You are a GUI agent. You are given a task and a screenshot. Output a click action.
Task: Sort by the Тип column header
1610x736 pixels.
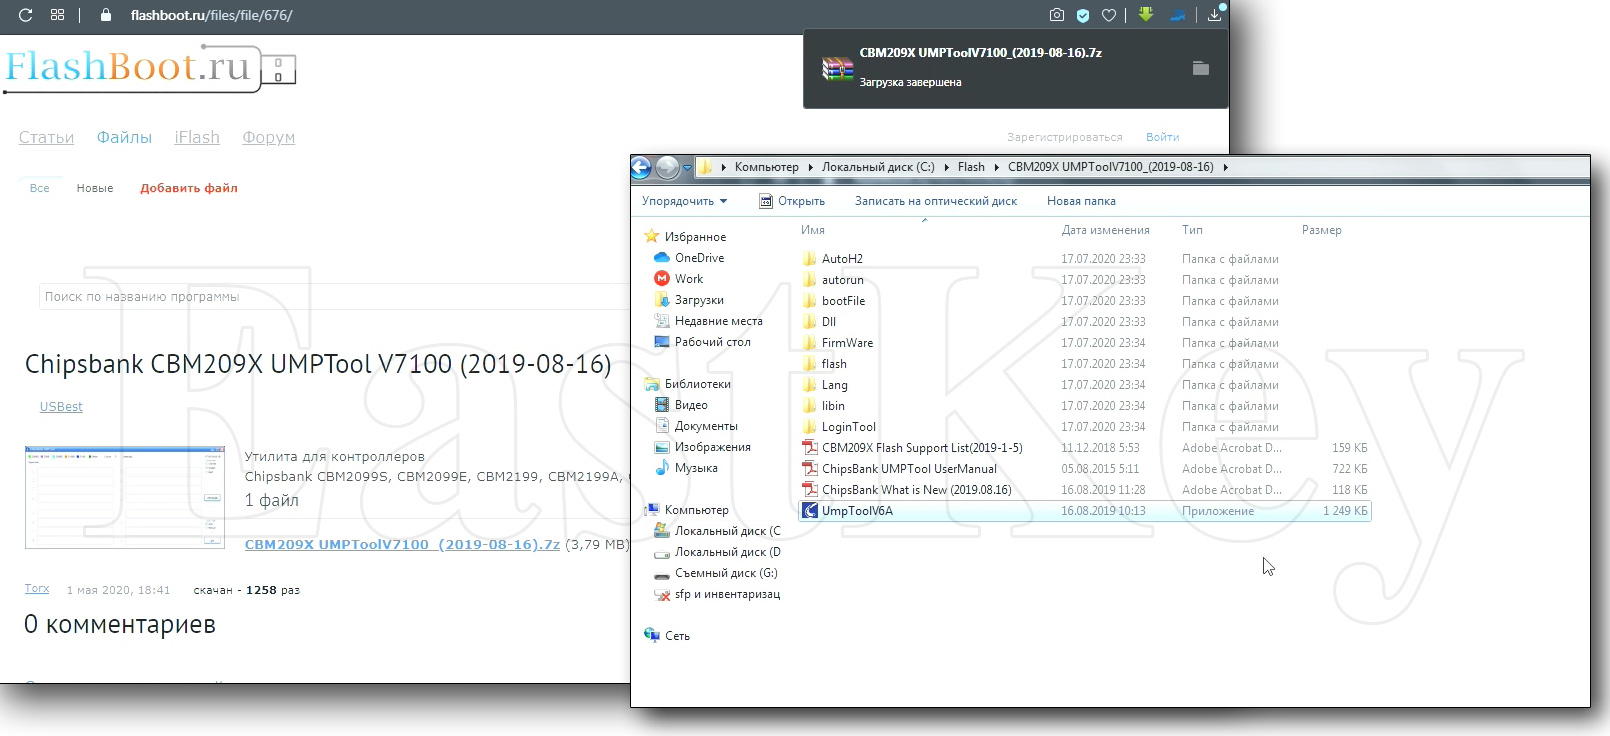(1192, 230)
